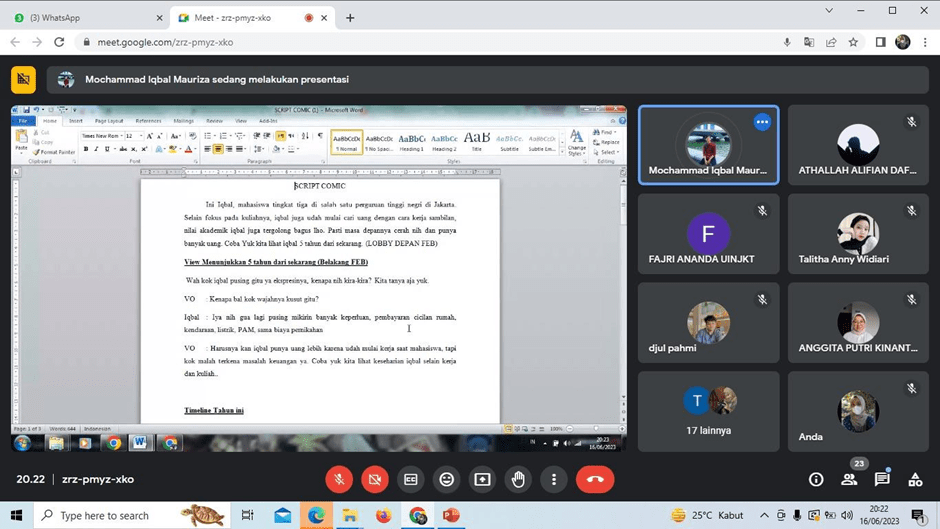Click the present screen icon
This screenshot has height=529, width=940.
(x=482, y=480)
